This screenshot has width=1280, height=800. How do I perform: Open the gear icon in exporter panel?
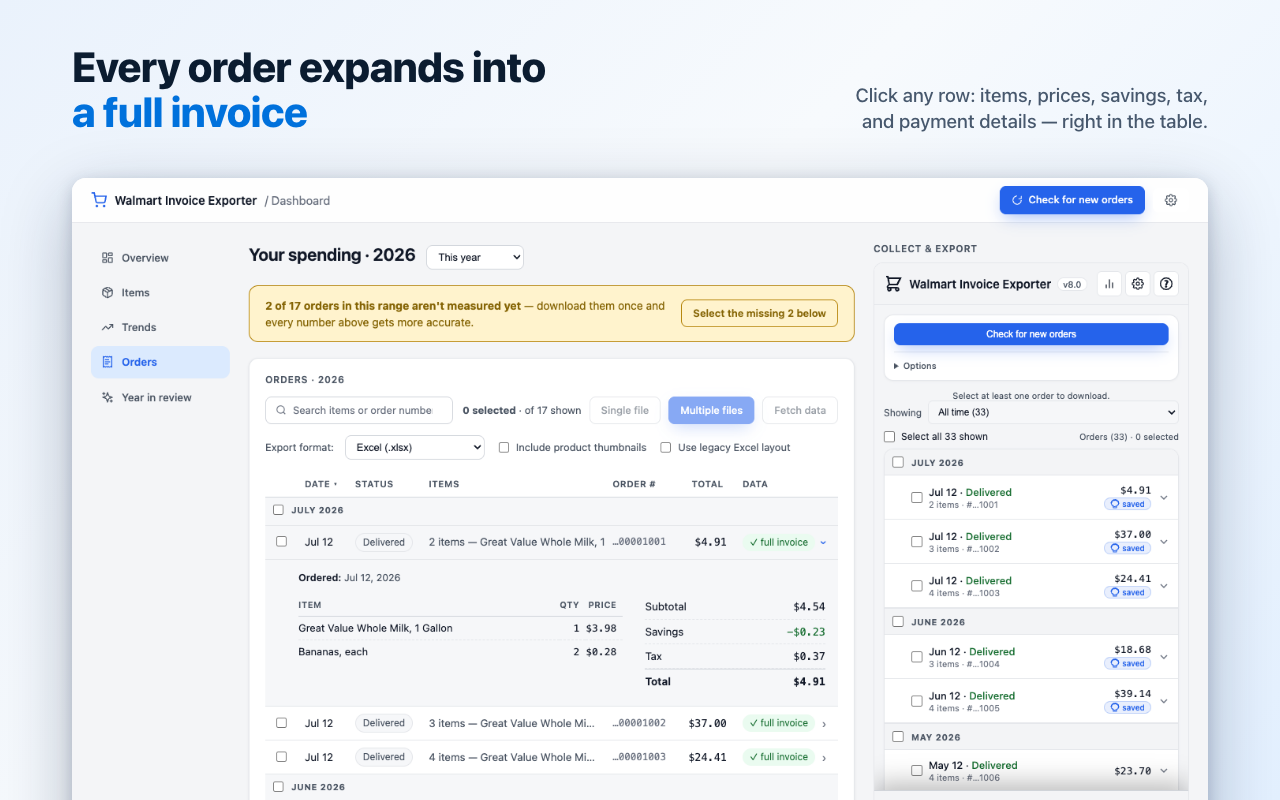tap(1138, 284)
